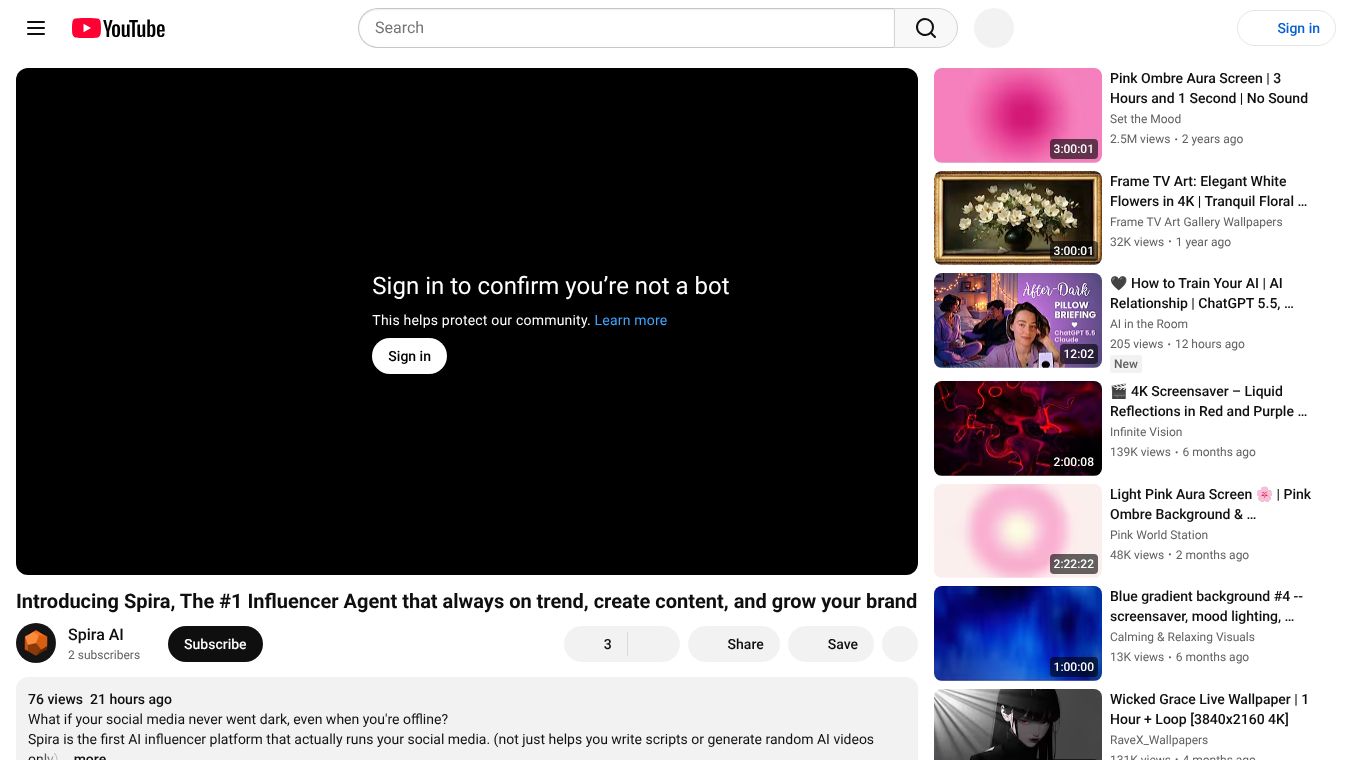Focus the Search input field

626,28
